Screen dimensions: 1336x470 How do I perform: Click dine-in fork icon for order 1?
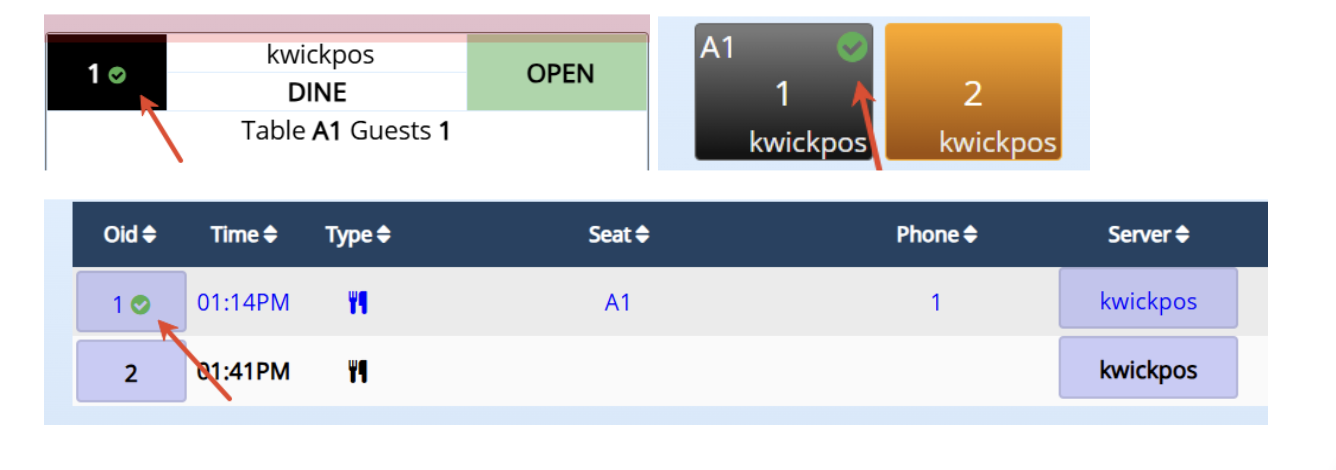(x=358, y=302)
